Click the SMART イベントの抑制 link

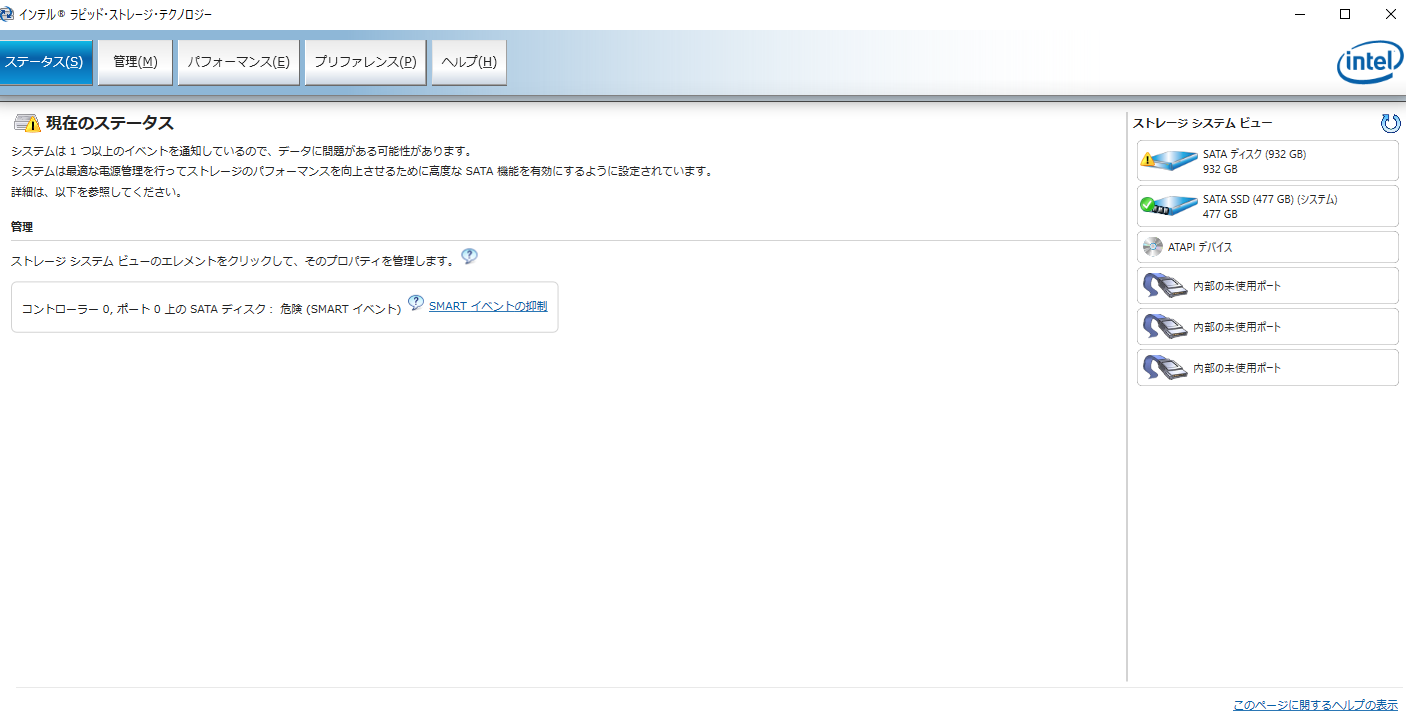coord(488,306)
